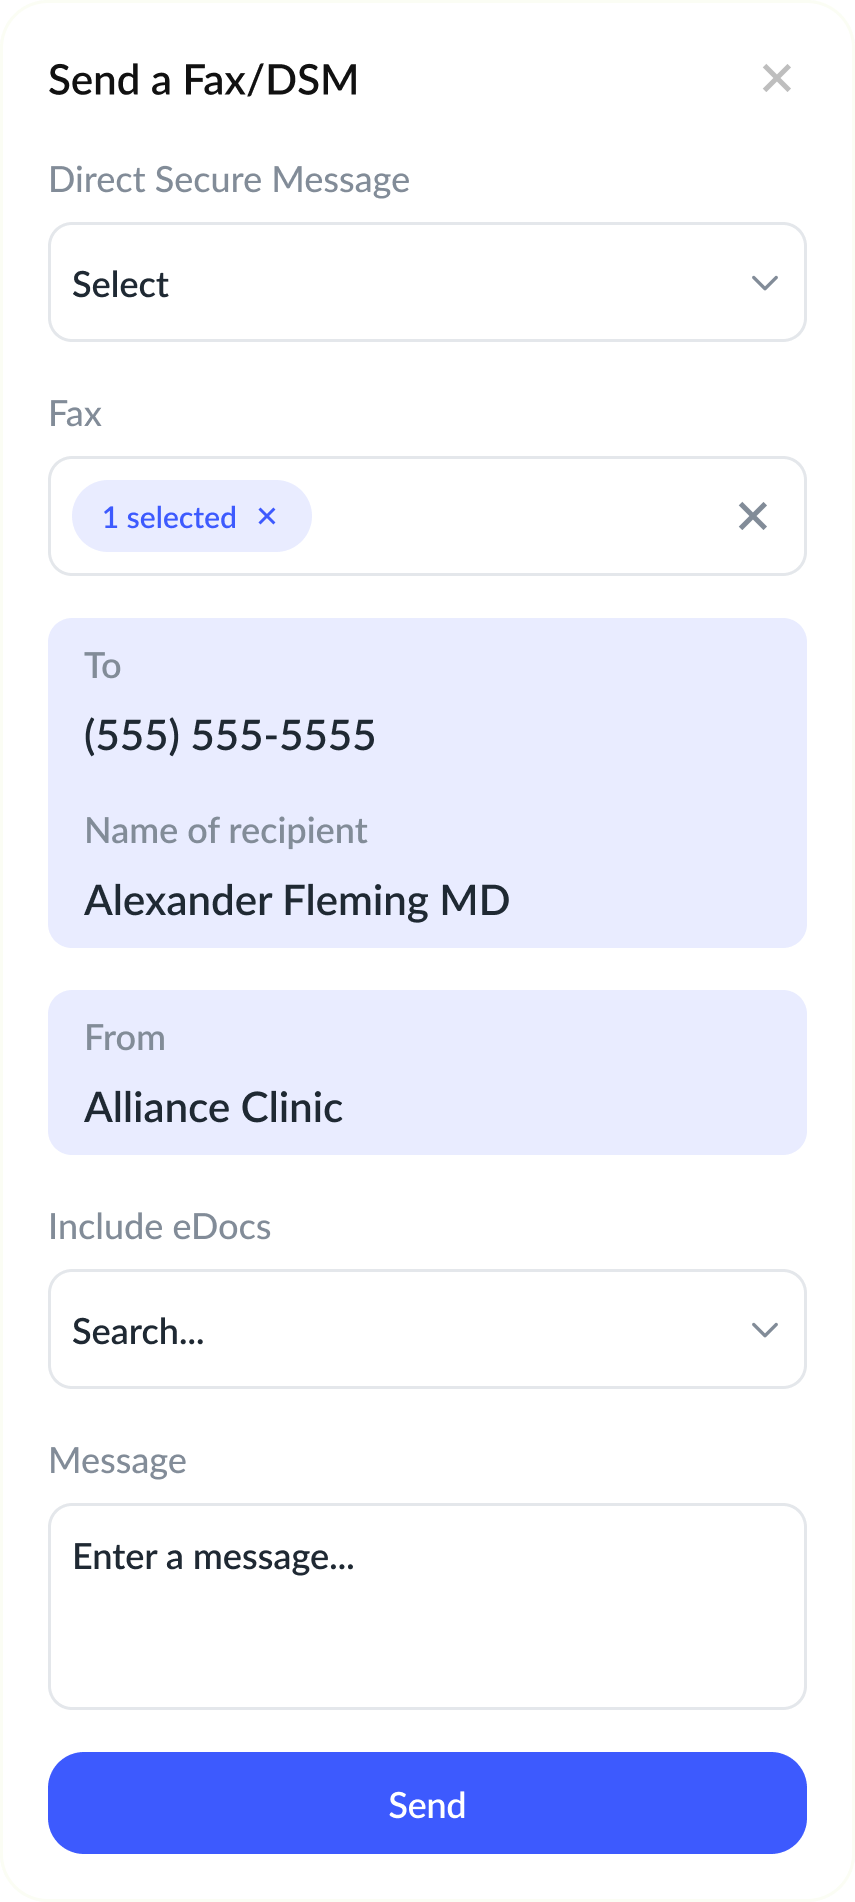Click the Alliance Clinic sender value
The height and width of the screenshot is (1902, 855).
click(214, 1108)
